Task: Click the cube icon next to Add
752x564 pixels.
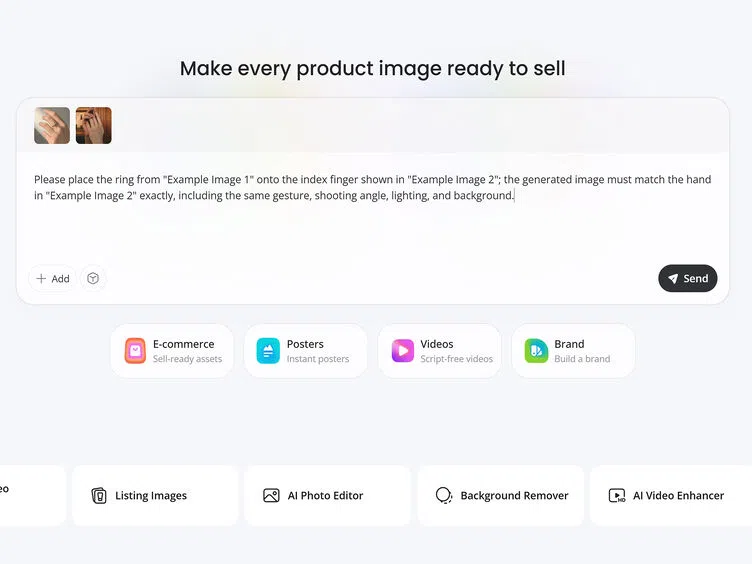Action: coord(93,278)
